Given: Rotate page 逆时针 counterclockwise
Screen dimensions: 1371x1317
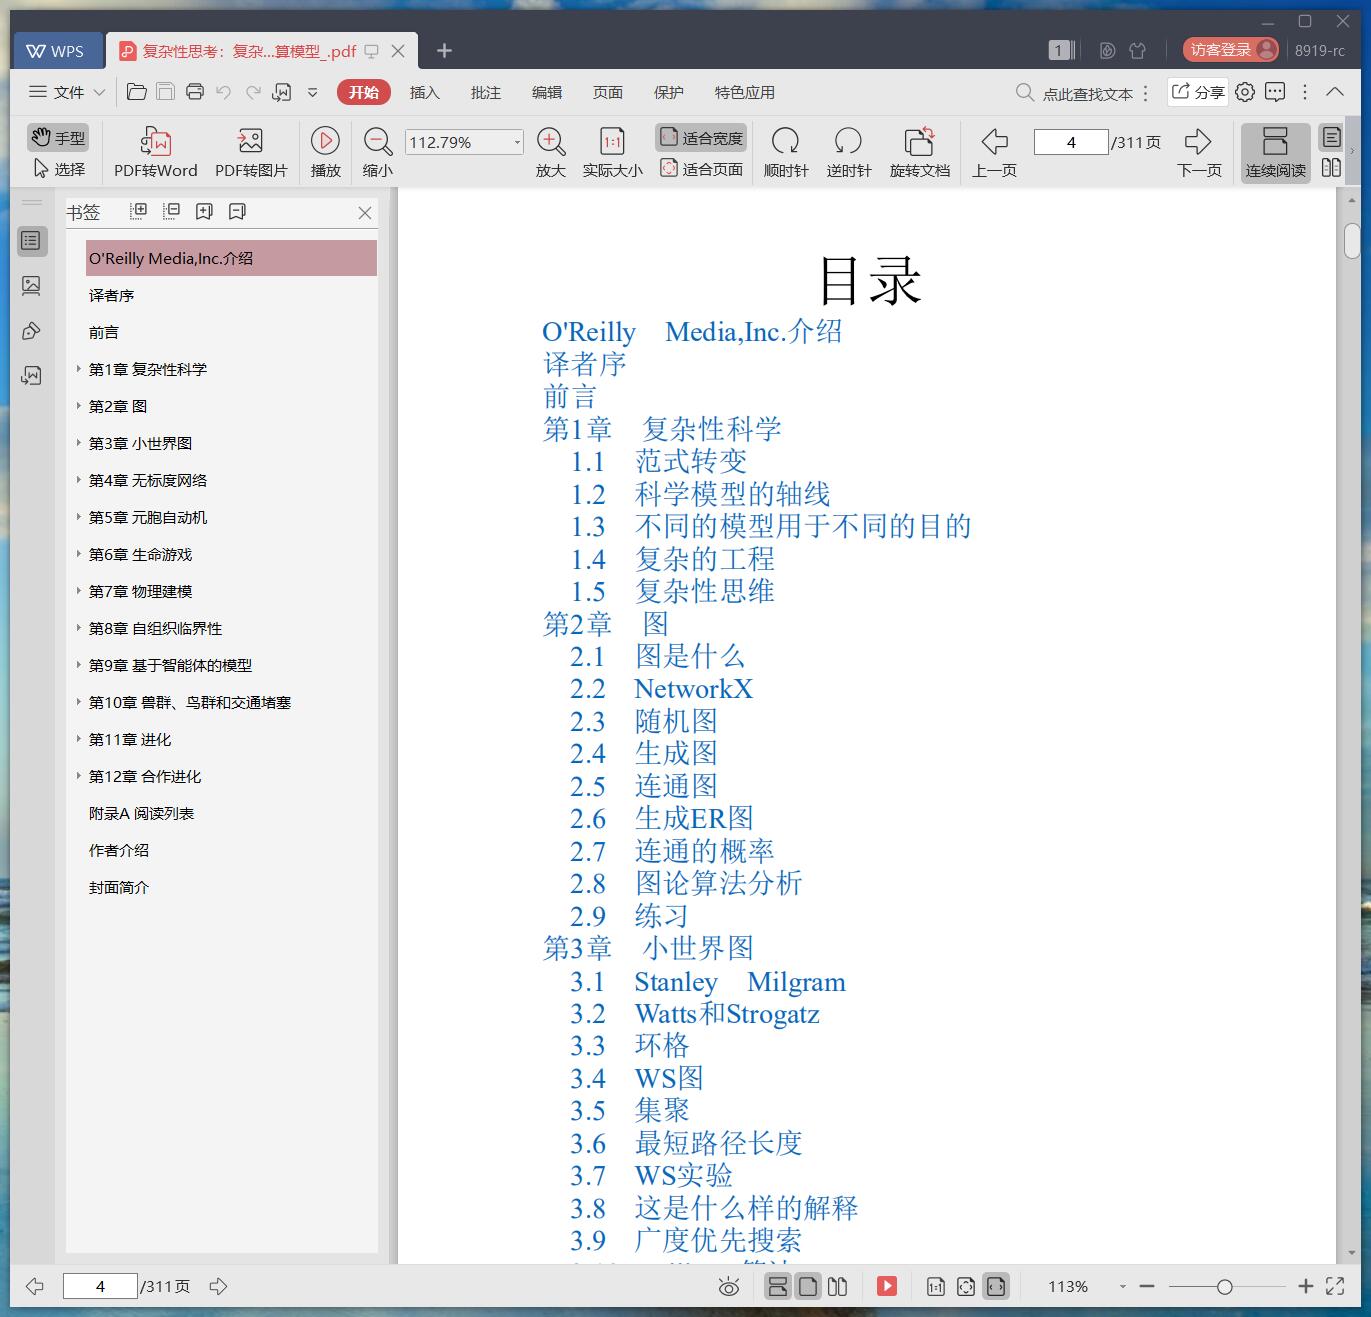Looking at the screenshot, I should pyautogui.click(x=849, y=153).
